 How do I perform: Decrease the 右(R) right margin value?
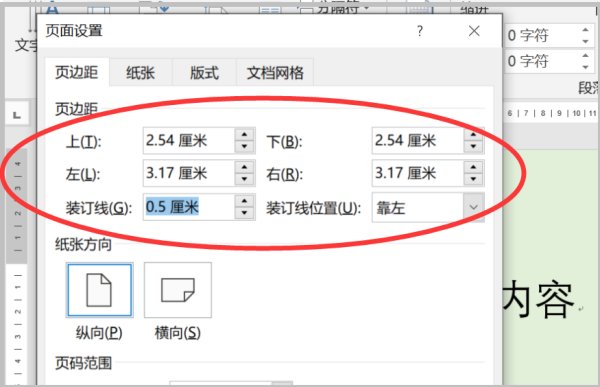(x=474, y=180)
